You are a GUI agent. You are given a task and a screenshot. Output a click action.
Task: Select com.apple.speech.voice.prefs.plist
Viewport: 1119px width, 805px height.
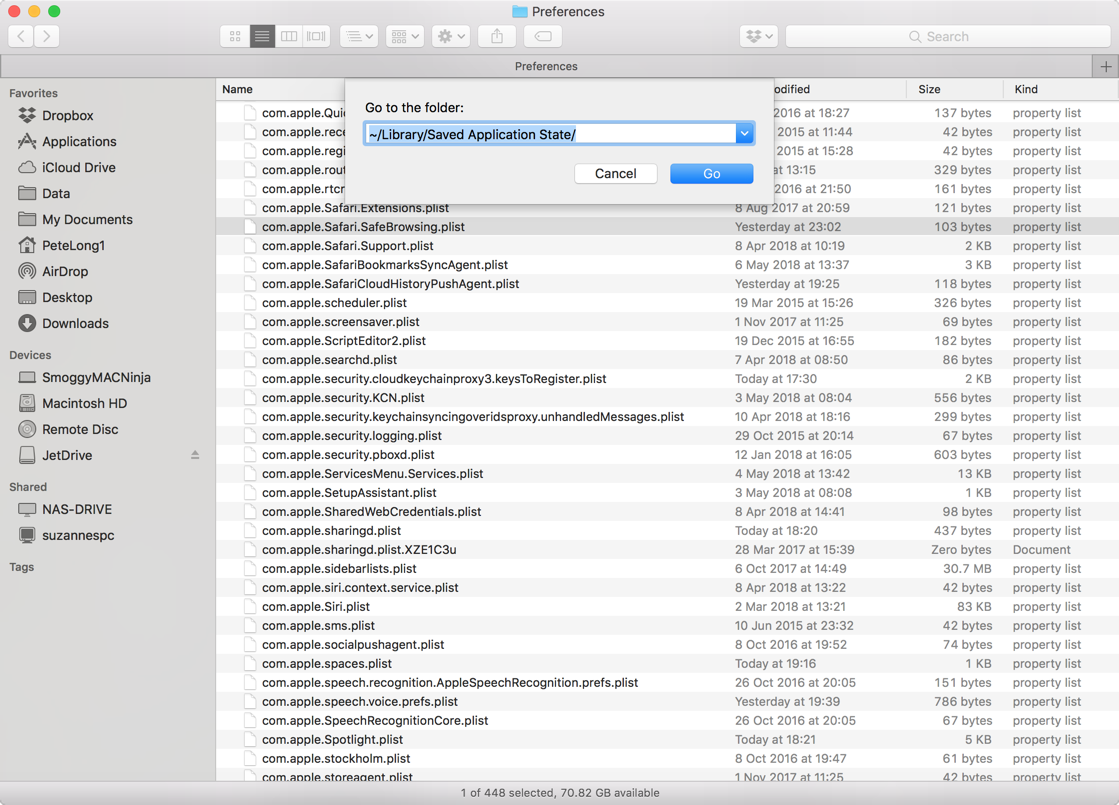coord(667,702)
